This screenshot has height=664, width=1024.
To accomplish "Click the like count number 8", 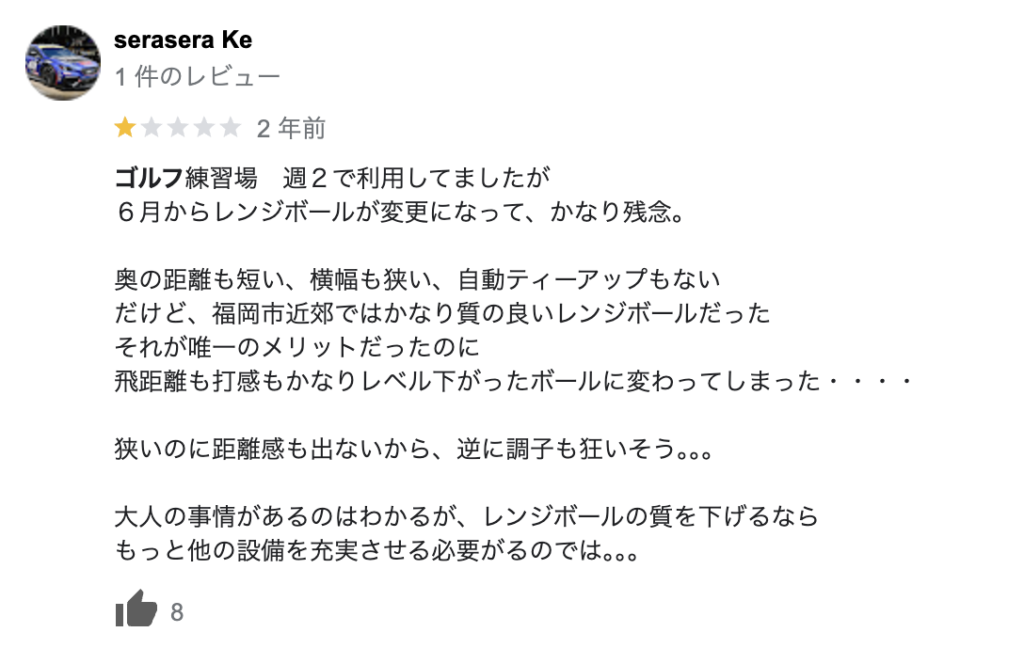I will pos(177,612).
